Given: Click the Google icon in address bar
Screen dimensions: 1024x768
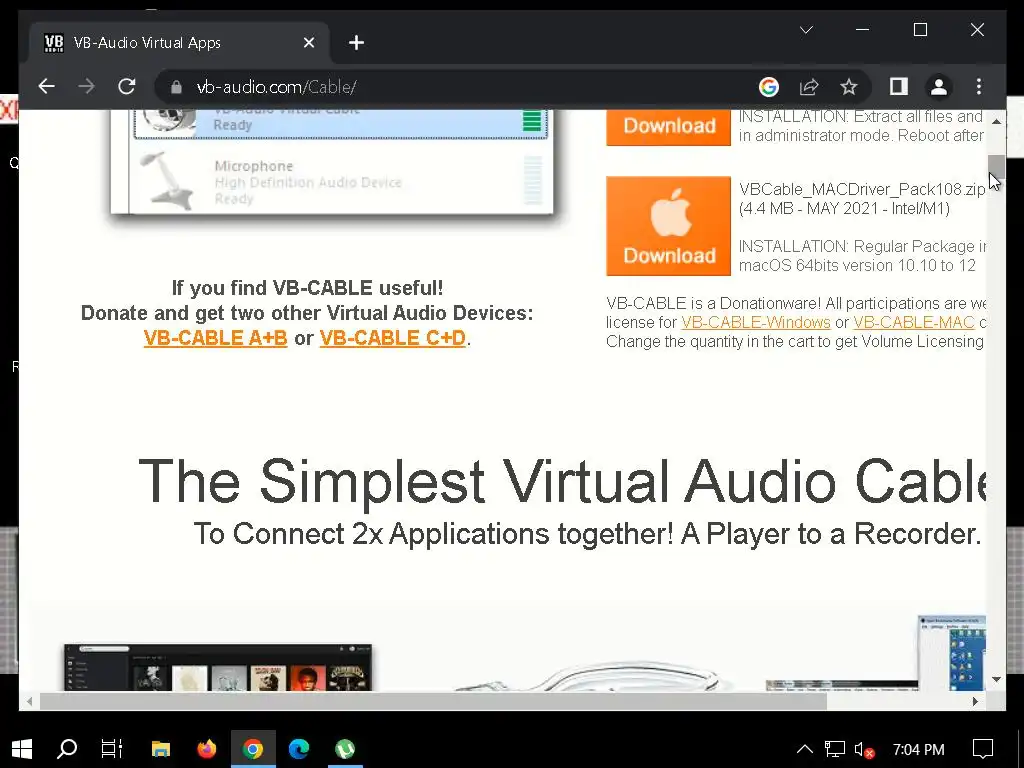Looking at the screenshot, I should 769,87.
